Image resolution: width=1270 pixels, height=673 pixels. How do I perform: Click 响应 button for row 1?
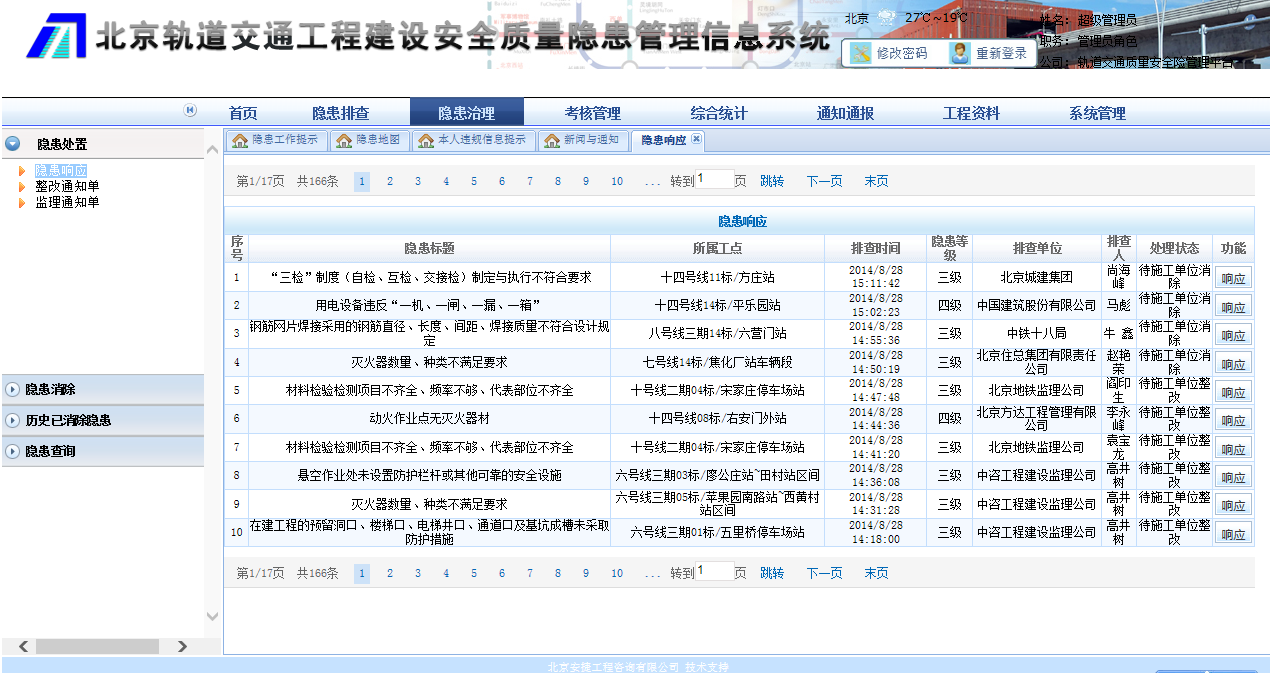tap(1233, 279)
